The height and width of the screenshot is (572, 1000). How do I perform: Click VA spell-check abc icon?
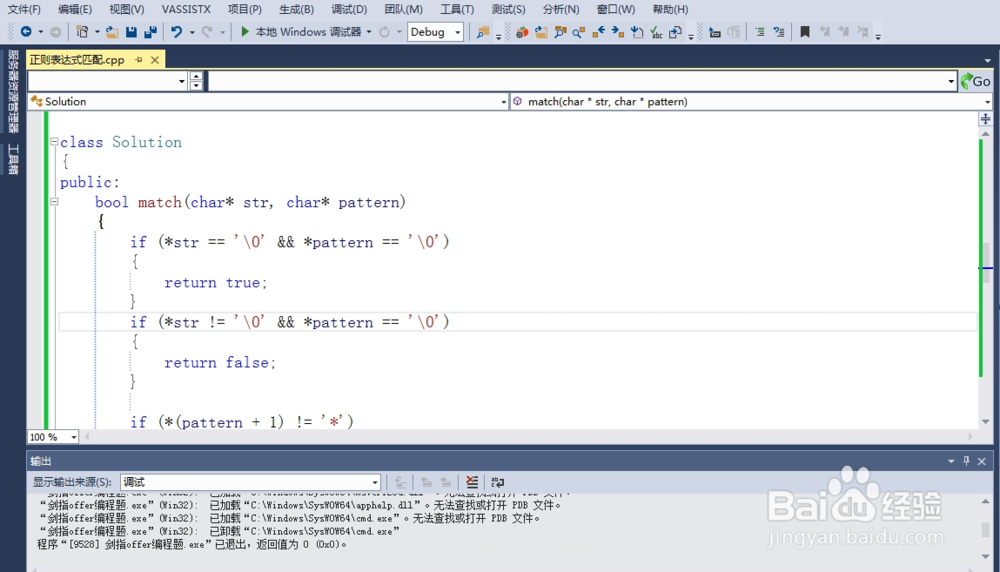[x=656, y=32]
